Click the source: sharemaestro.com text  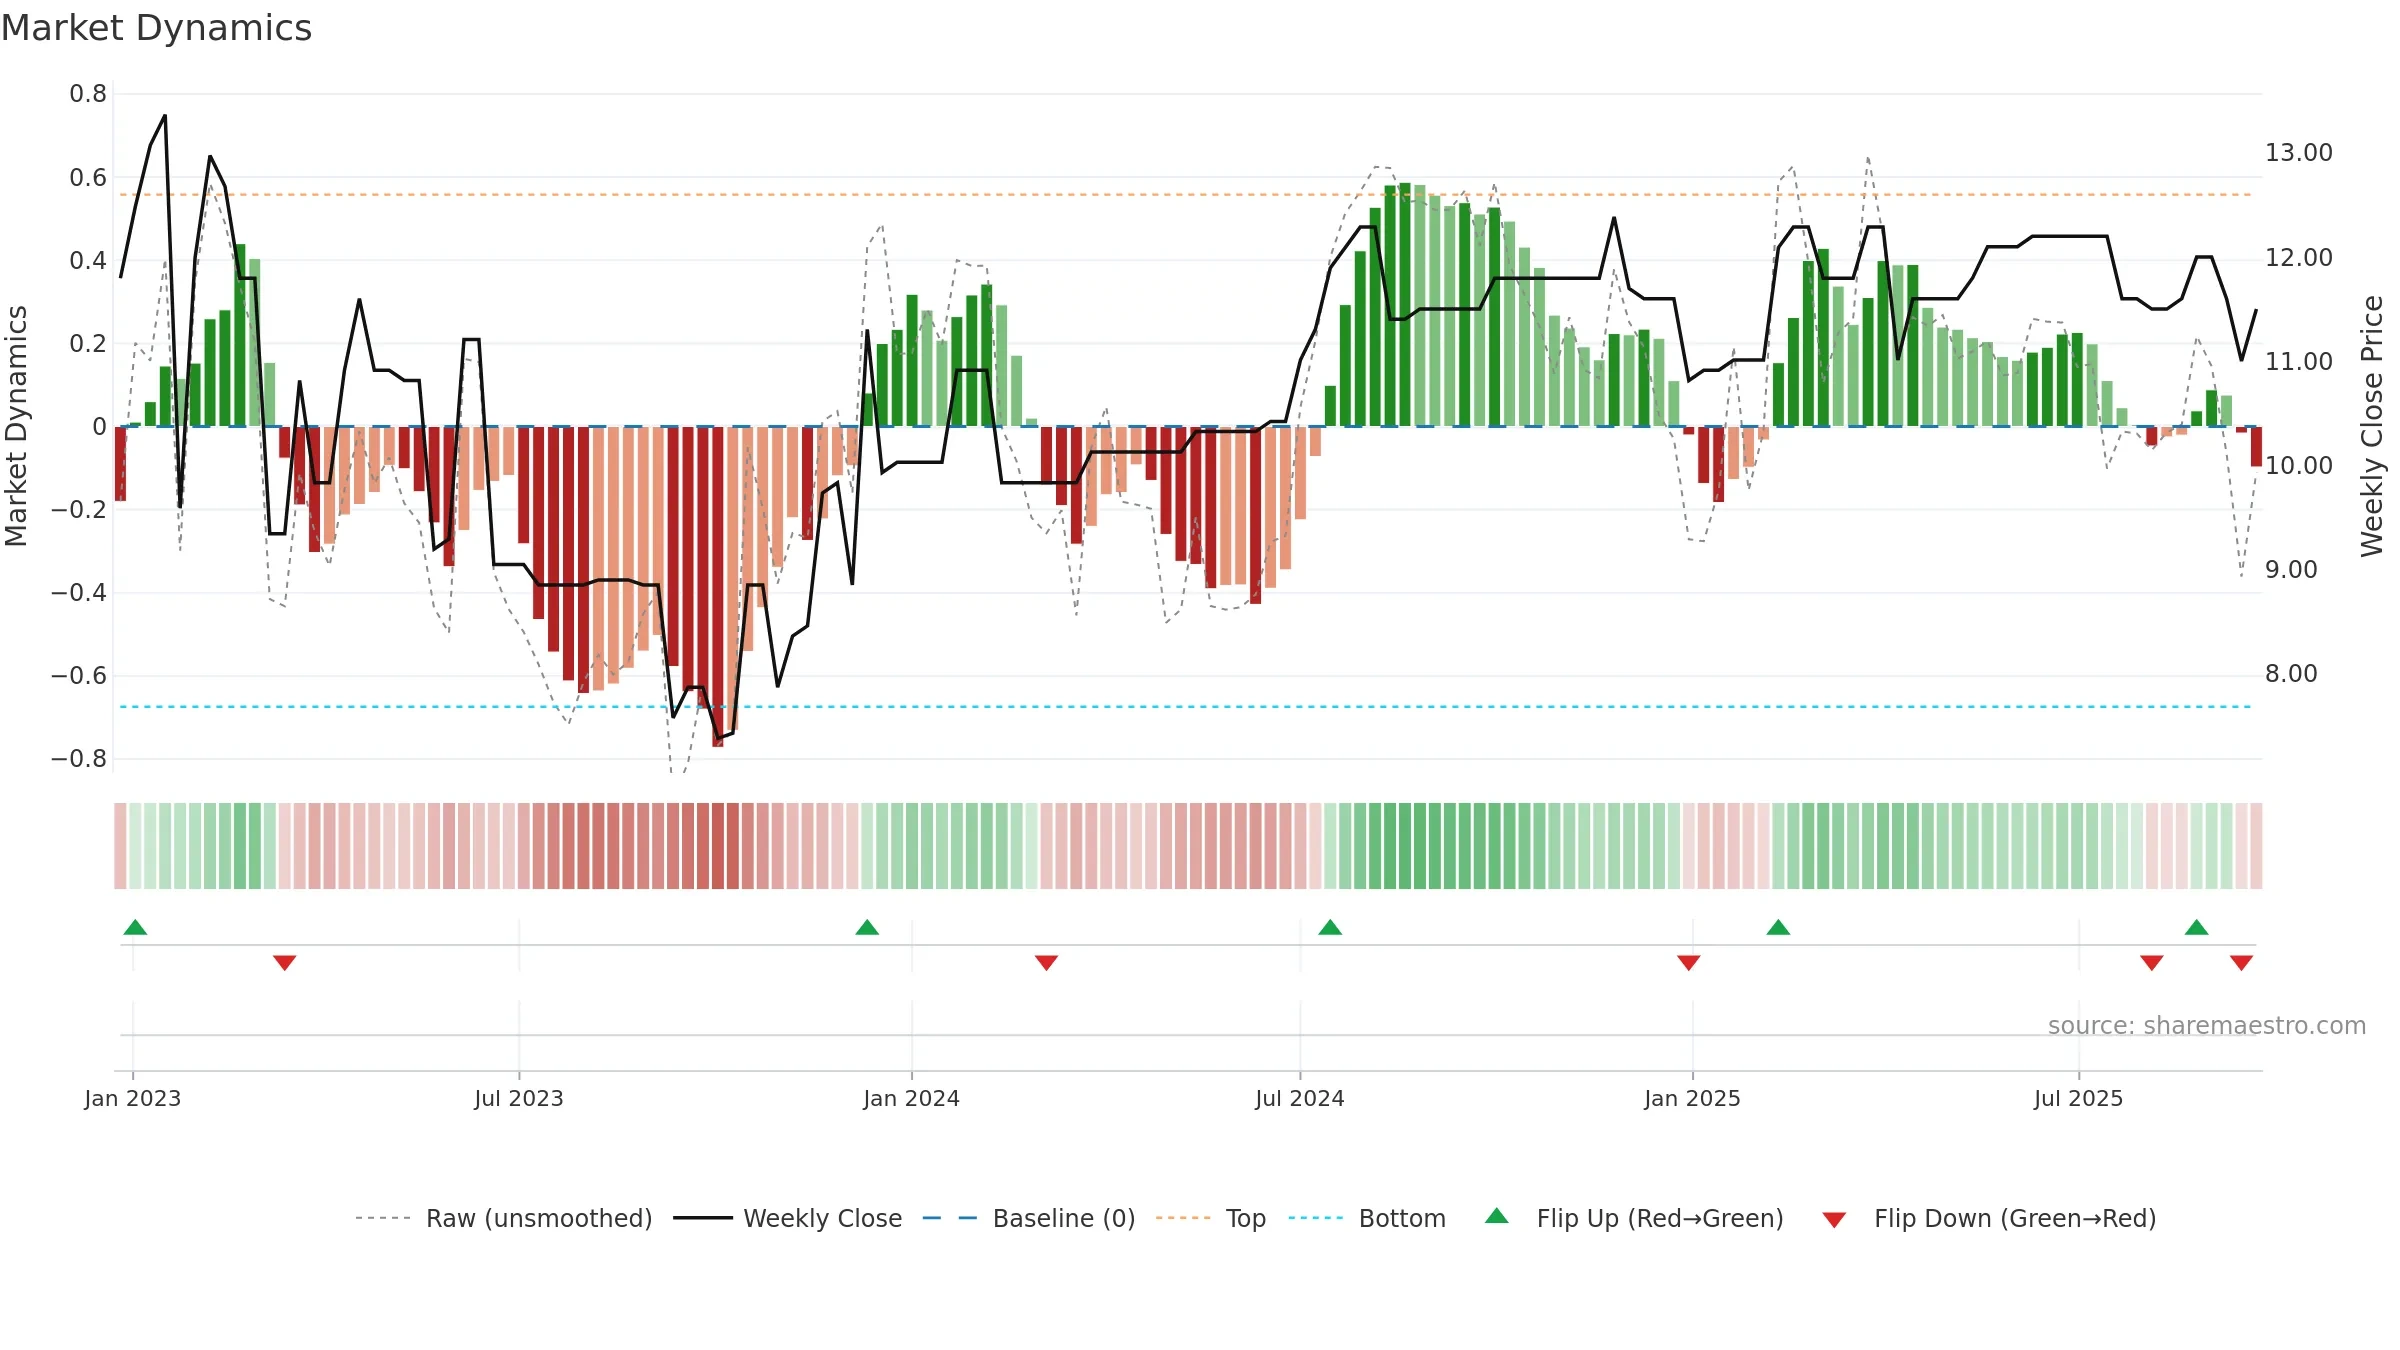tap(2207, 1025)
